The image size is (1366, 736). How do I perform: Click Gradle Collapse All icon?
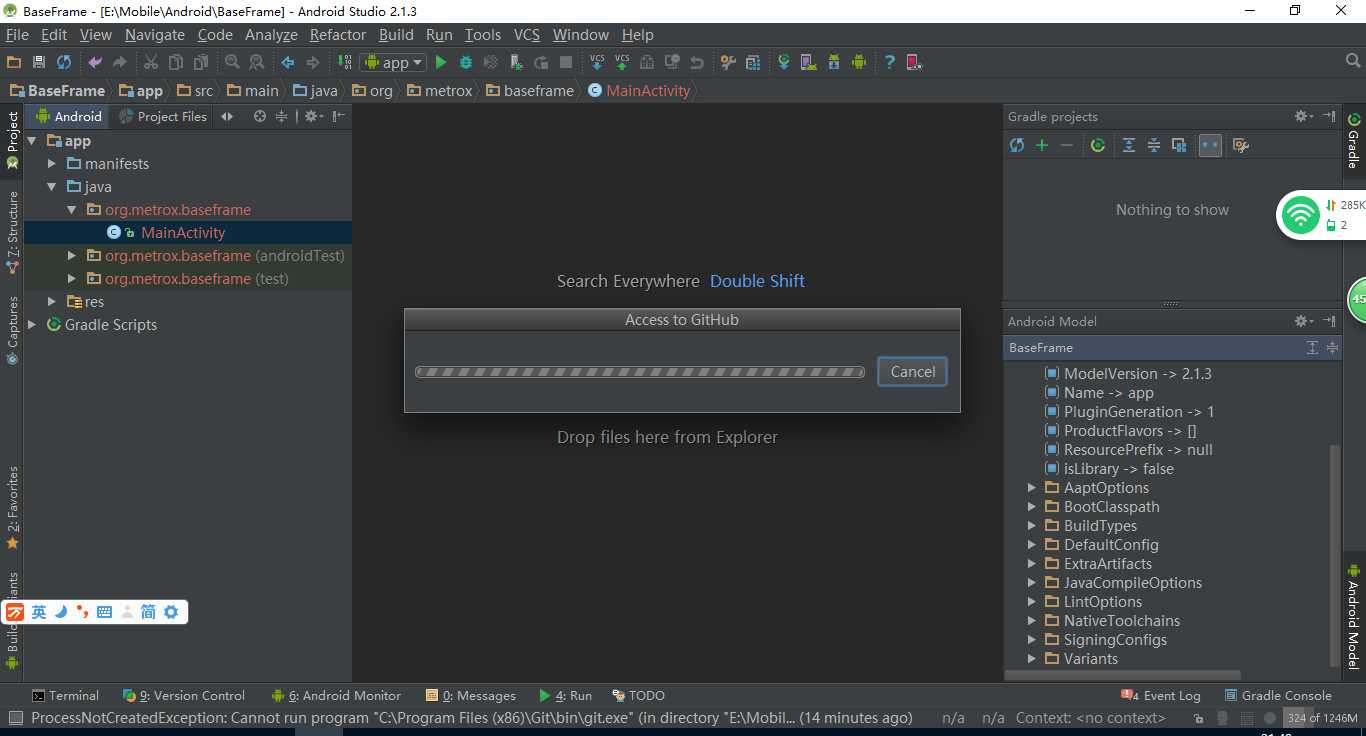point(1154,145)
